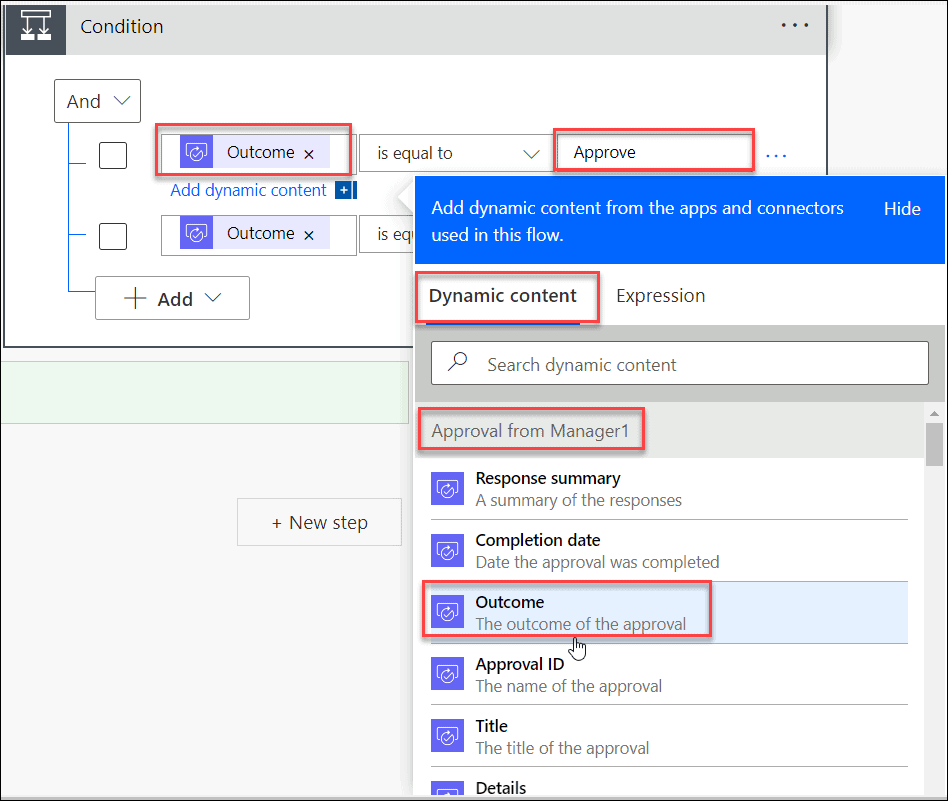Click the Approve value input field
Image resolution: width=948 pixels, height=801 pixels.
pyautogui.click(x=654, y=152)
